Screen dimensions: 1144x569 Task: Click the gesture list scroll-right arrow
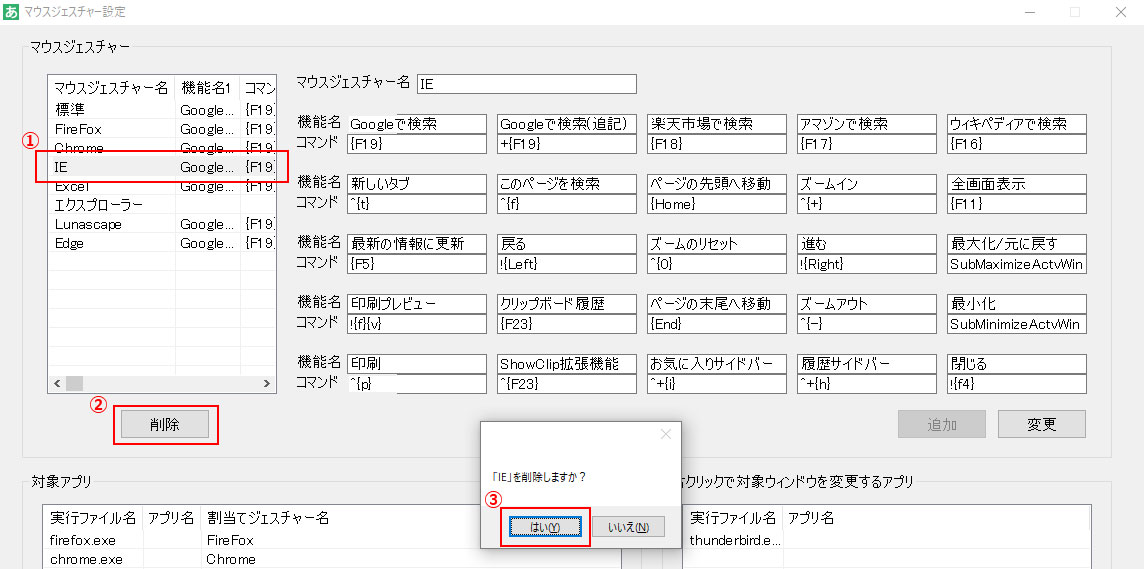pos(267,383)
